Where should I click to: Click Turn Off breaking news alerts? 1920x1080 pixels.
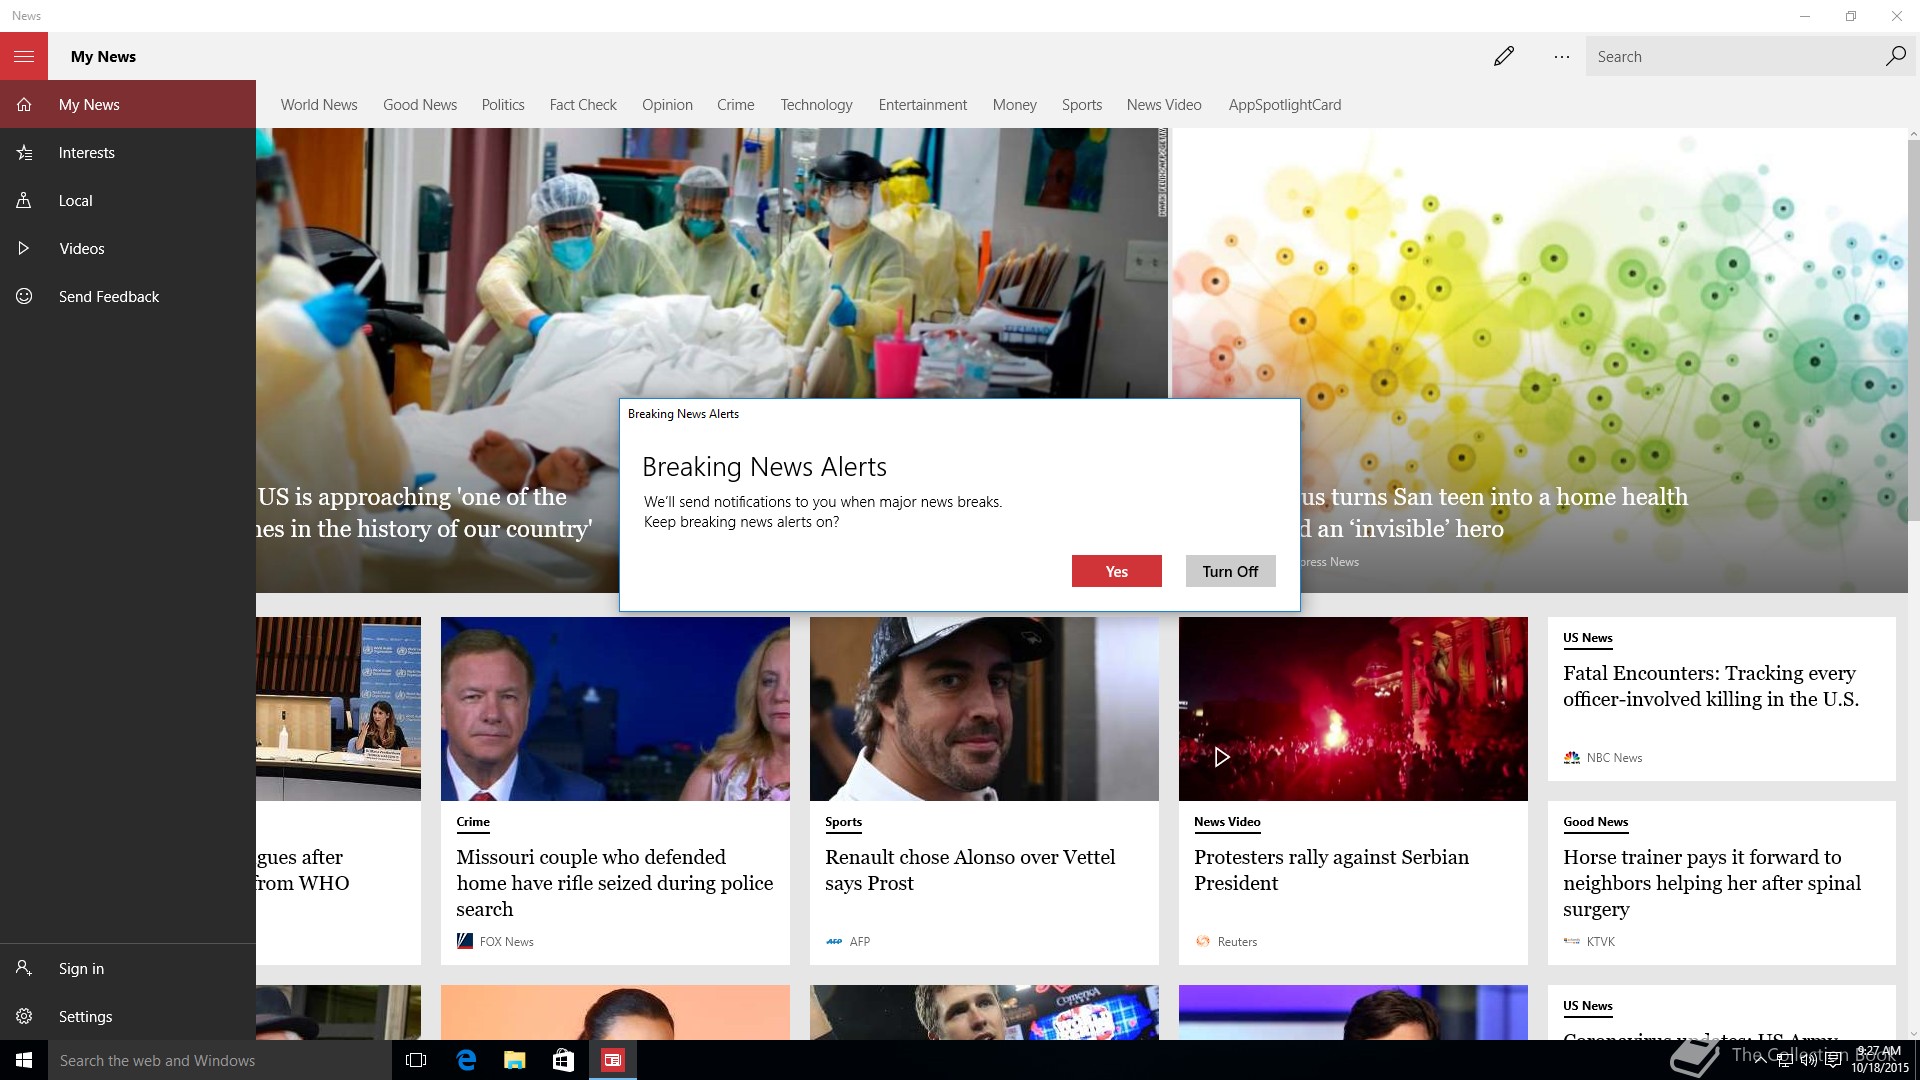pos(1230,571)
